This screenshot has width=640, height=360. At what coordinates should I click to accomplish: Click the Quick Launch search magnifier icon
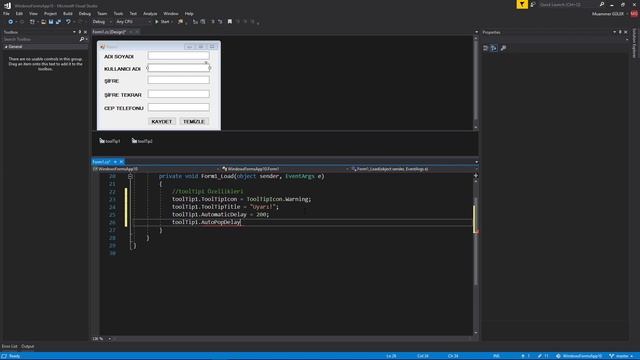pos(602,4)
